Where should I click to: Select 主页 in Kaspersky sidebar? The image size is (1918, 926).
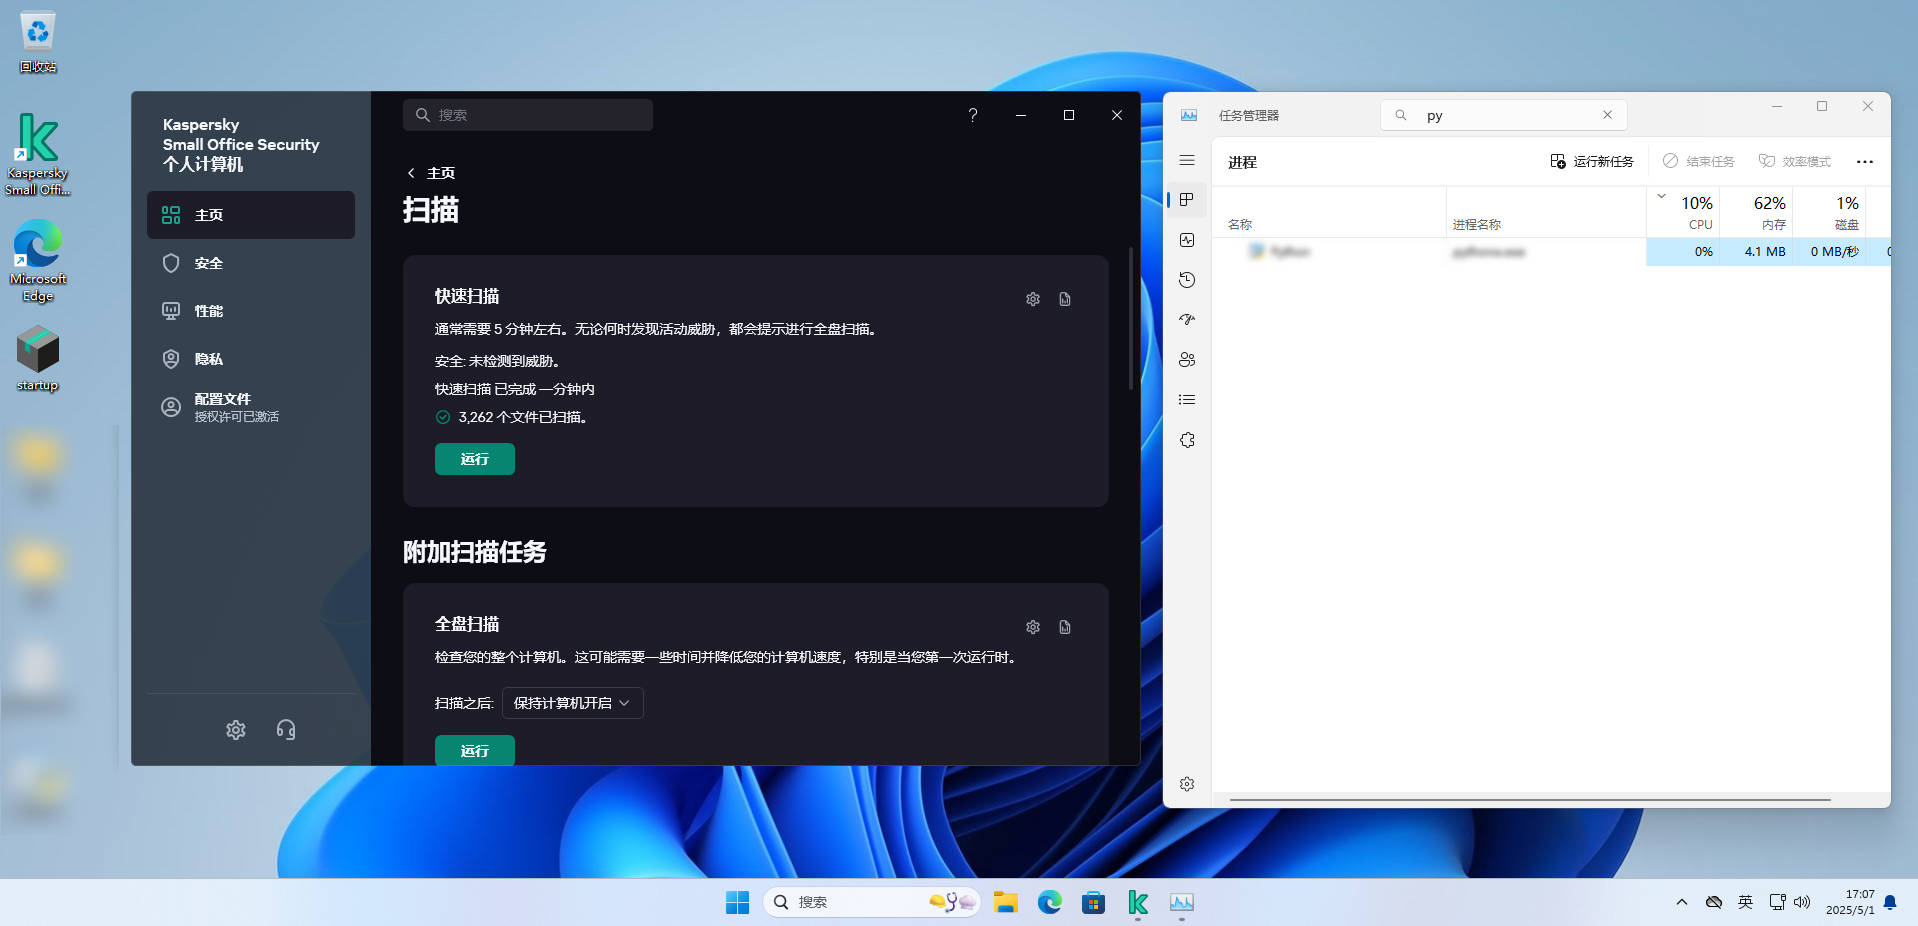click(251, 215)
